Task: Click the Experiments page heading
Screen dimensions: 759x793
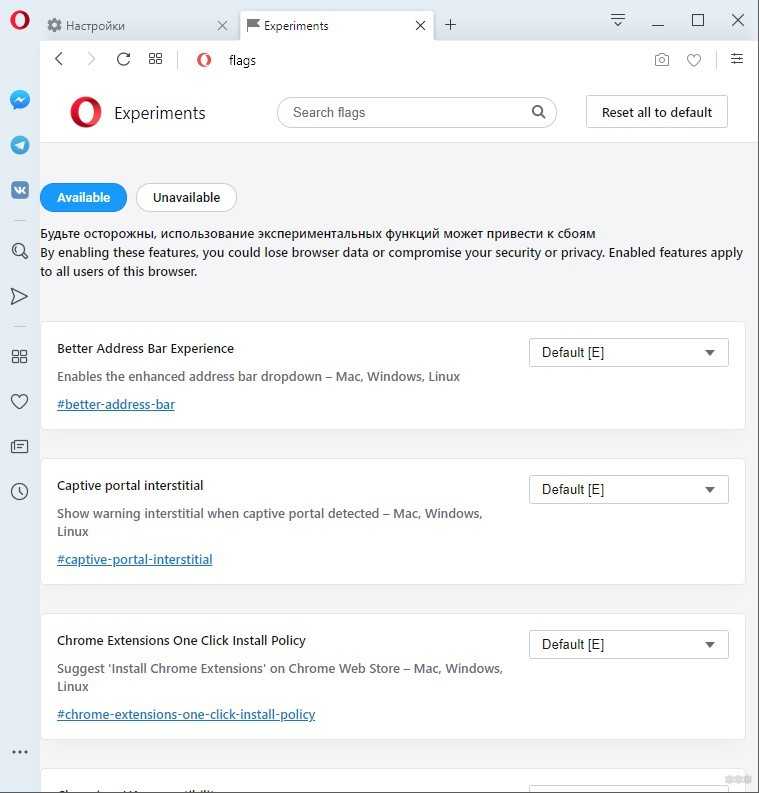Action: [x=160, y=113]
